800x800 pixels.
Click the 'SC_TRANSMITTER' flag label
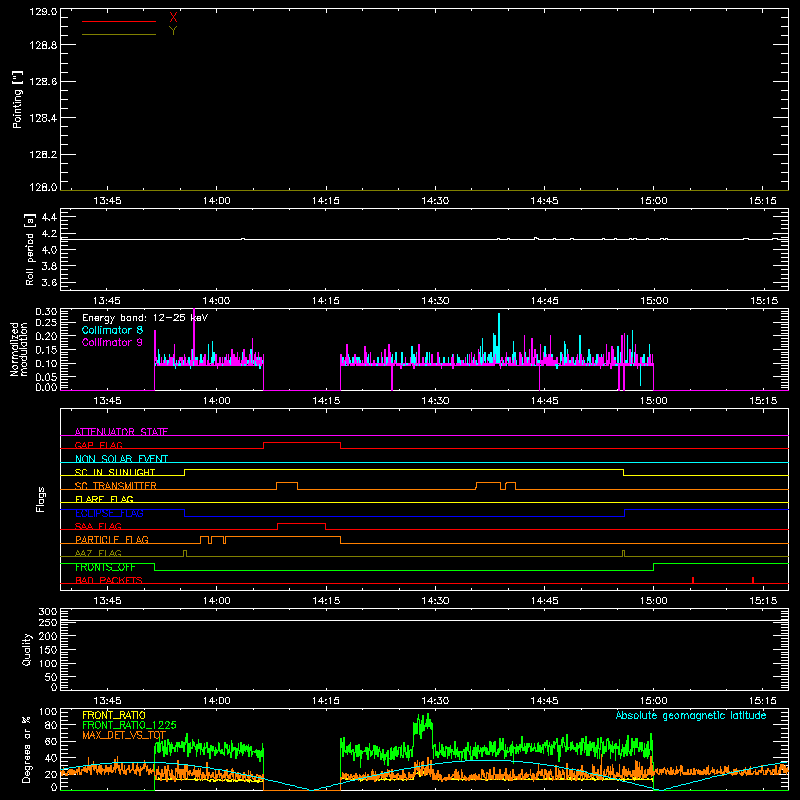tap(116, 486)
